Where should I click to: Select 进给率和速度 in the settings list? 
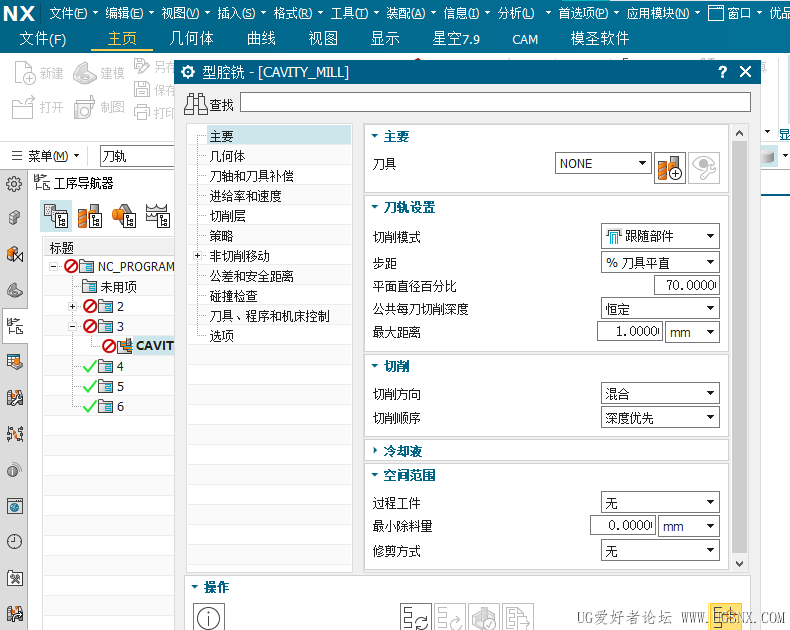pos(245,196)
